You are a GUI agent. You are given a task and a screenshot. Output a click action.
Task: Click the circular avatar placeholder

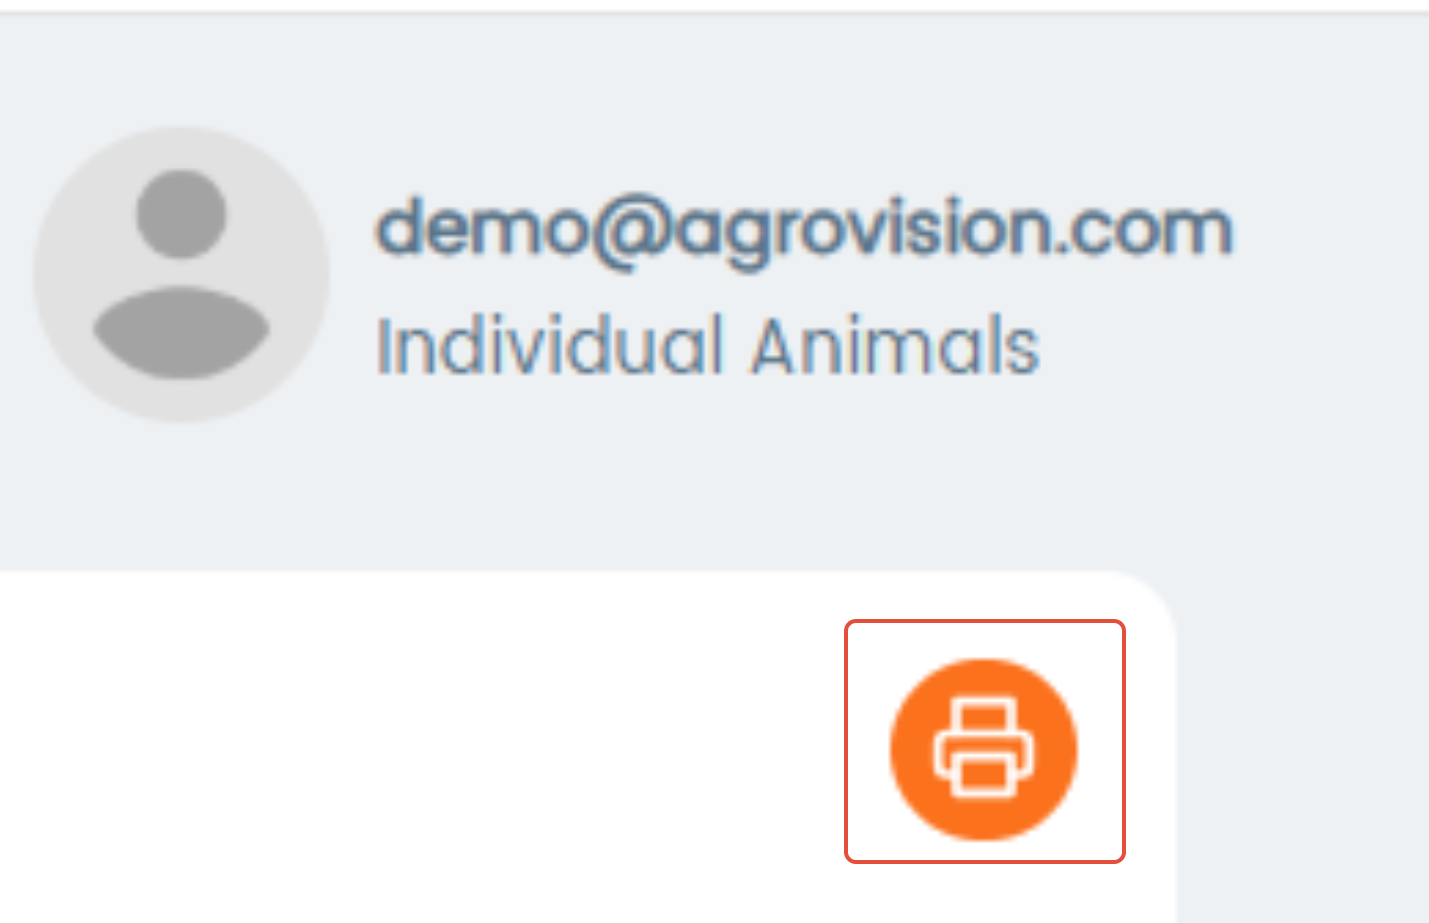coord(181,274)
